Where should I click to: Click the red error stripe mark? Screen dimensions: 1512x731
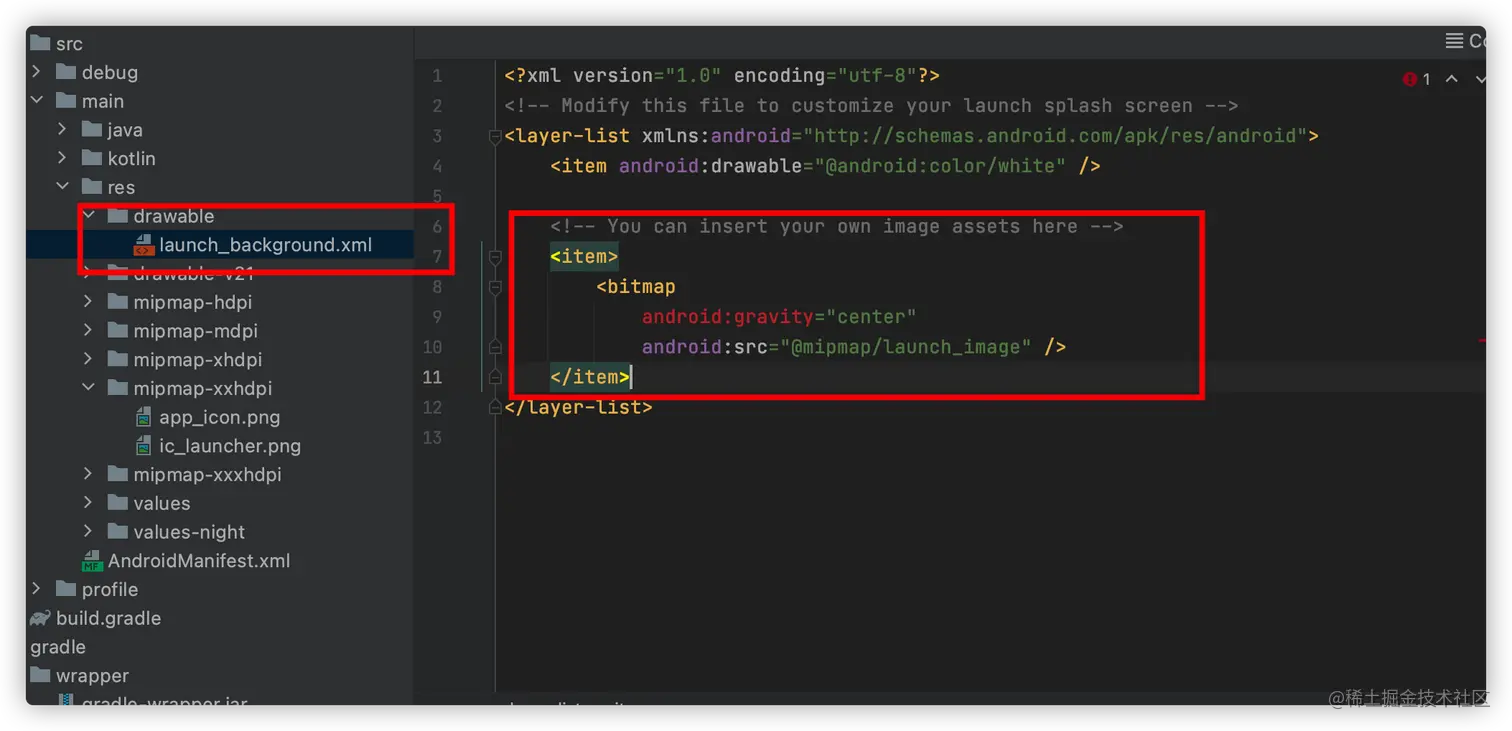click(1482, 341)
